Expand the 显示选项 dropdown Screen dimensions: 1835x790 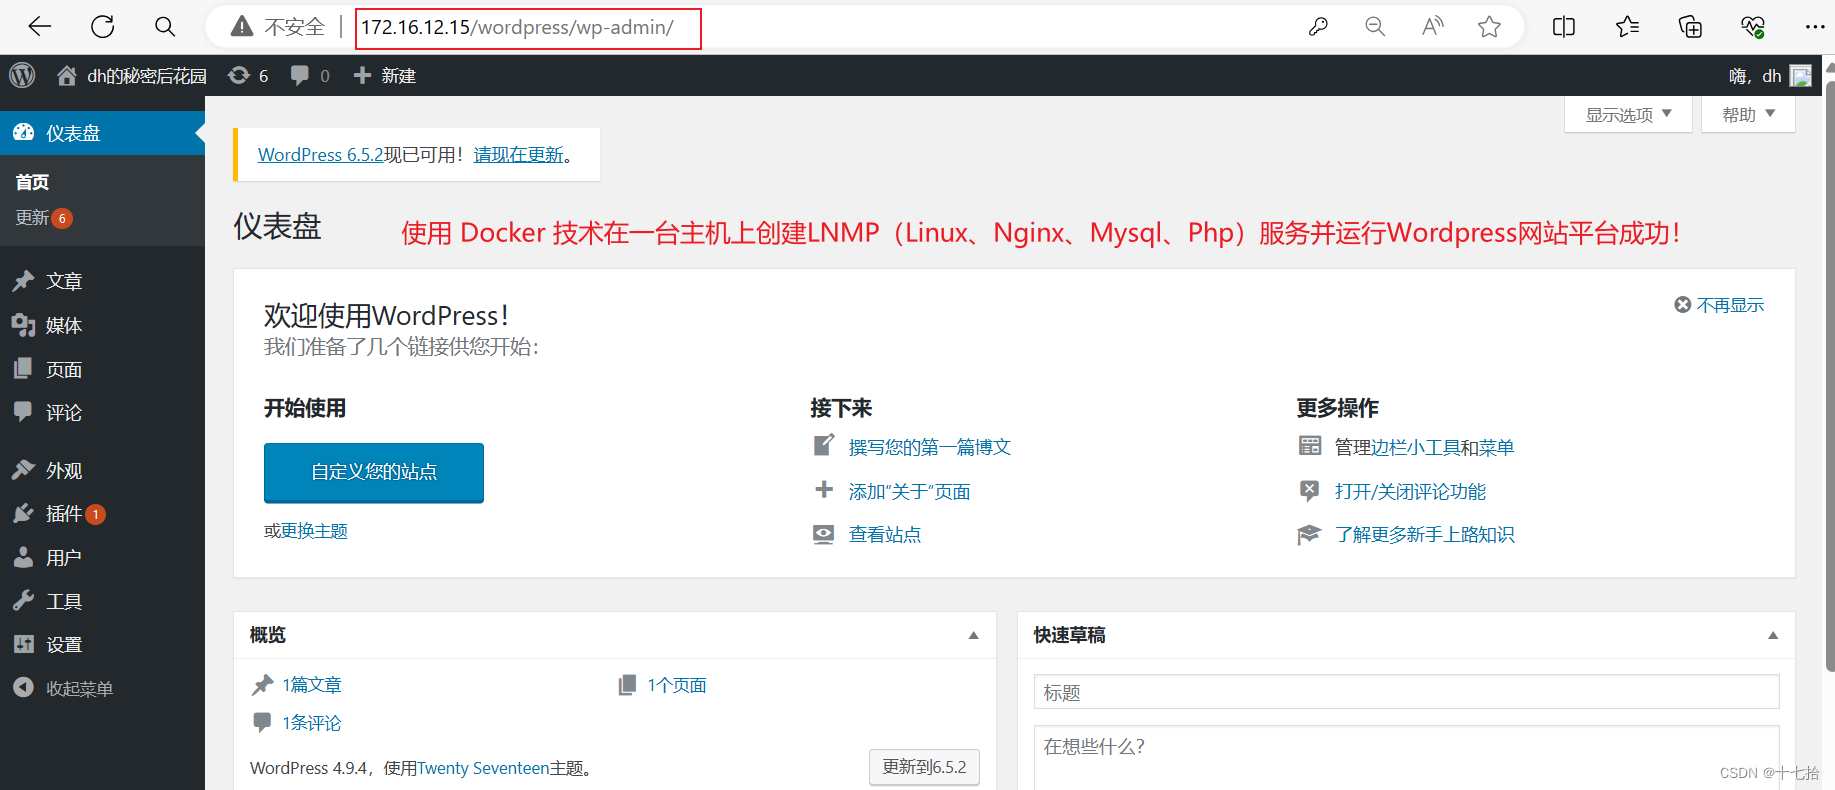[1628, 114]
